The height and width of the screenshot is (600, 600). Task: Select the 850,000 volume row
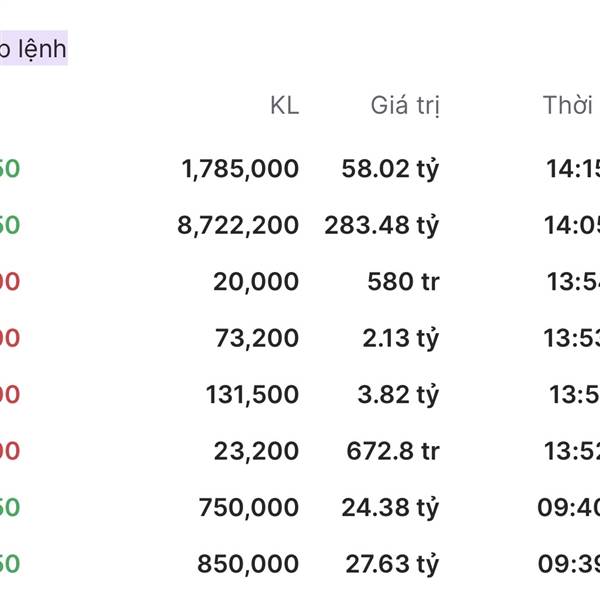[300, 564]
